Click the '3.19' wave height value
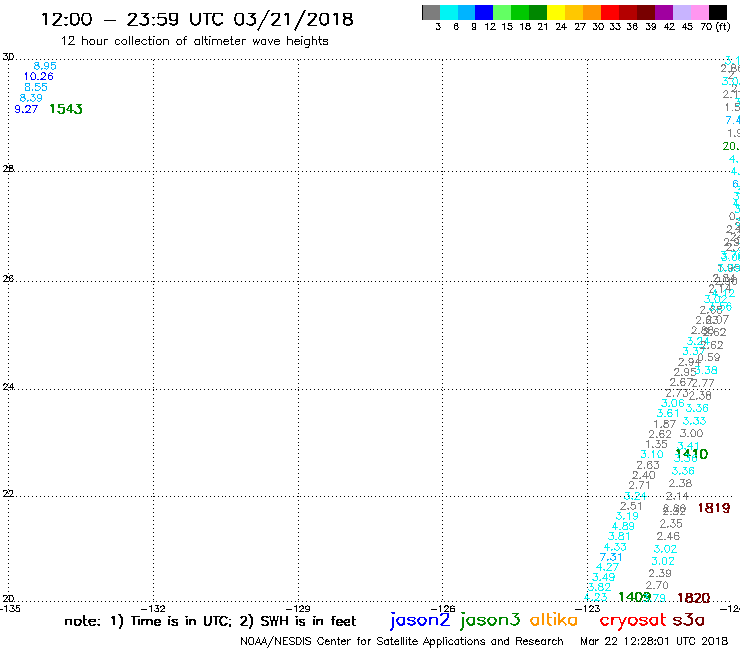Screen dimensions: 740x650 click(x=627, y=516)
